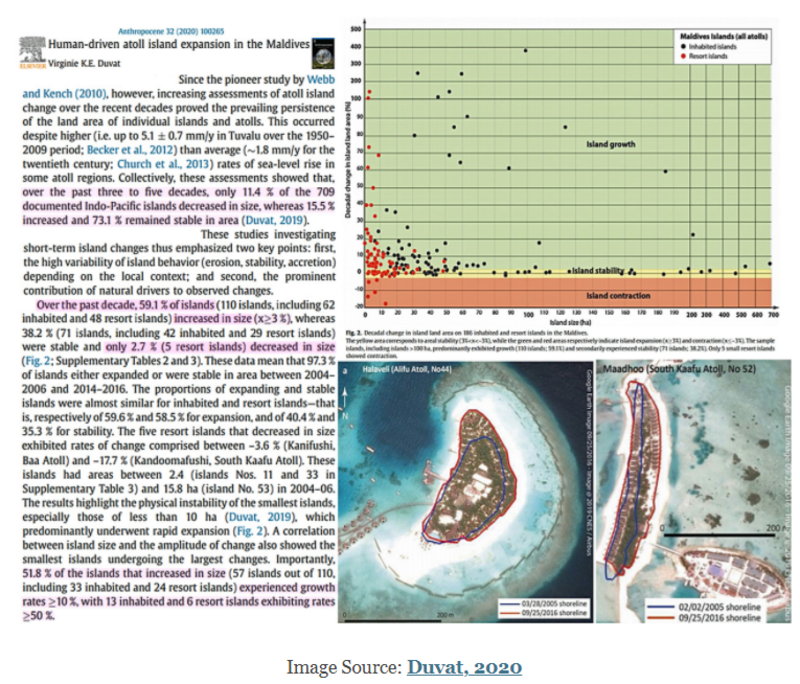Image resolution: width=800 pixels, height=684 pixels.
Task: Click the author name Virginie K.E. Duvat
Action: tap(84, 64)
